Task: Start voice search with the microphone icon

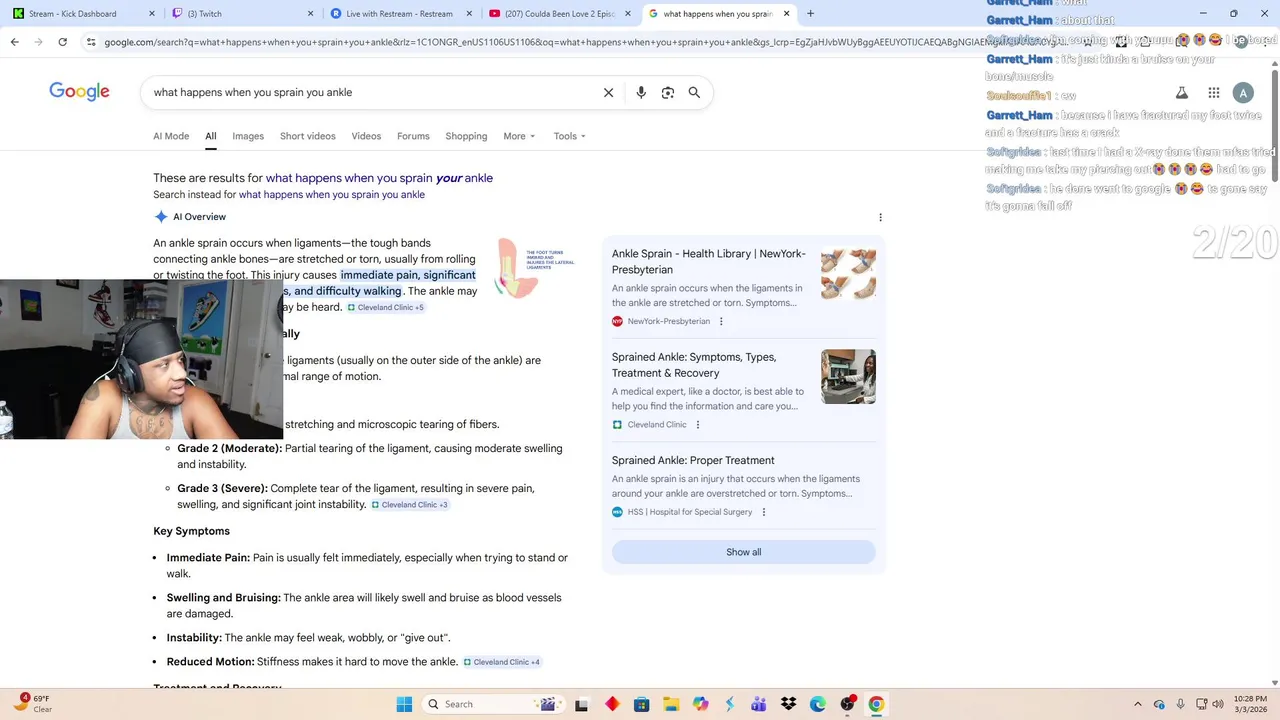Action: tap(641, 92)
